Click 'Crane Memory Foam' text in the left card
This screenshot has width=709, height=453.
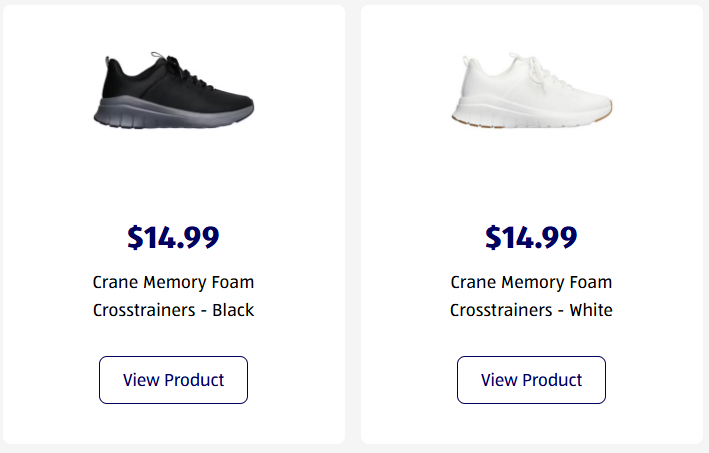[x=173, y=282]
